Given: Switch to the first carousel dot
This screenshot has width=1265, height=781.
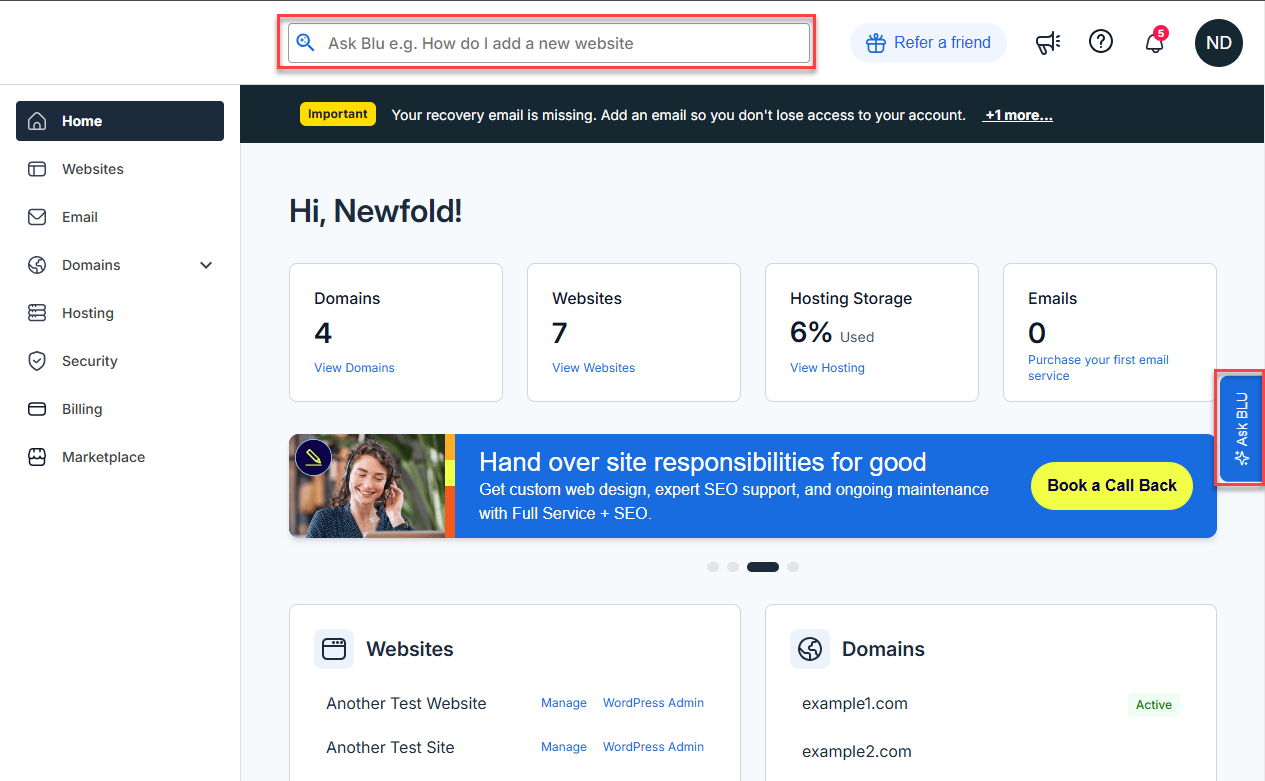Looking at the screenshot, I should pyautogui.click(x=713, y=567).
